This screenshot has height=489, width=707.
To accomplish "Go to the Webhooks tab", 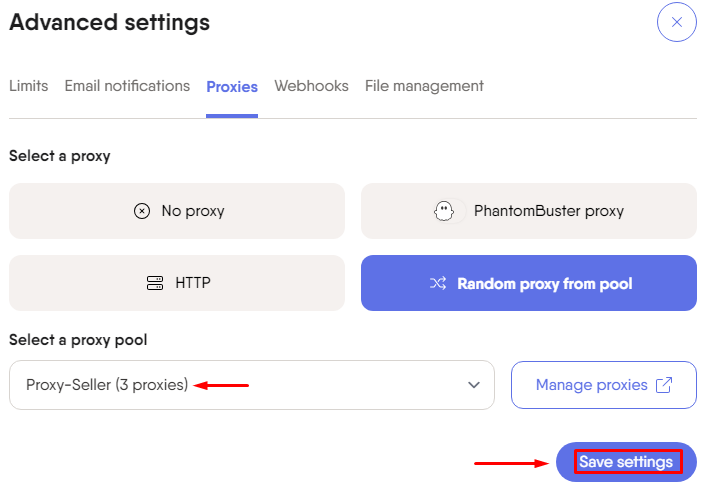I will [x=312, y=86].
